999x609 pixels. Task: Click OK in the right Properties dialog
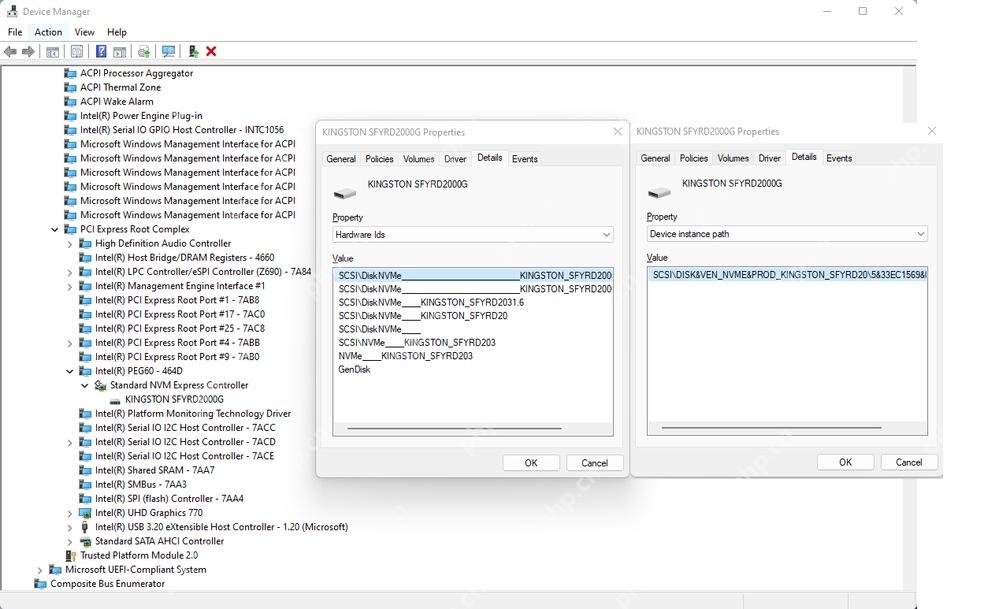coord(845,462)
